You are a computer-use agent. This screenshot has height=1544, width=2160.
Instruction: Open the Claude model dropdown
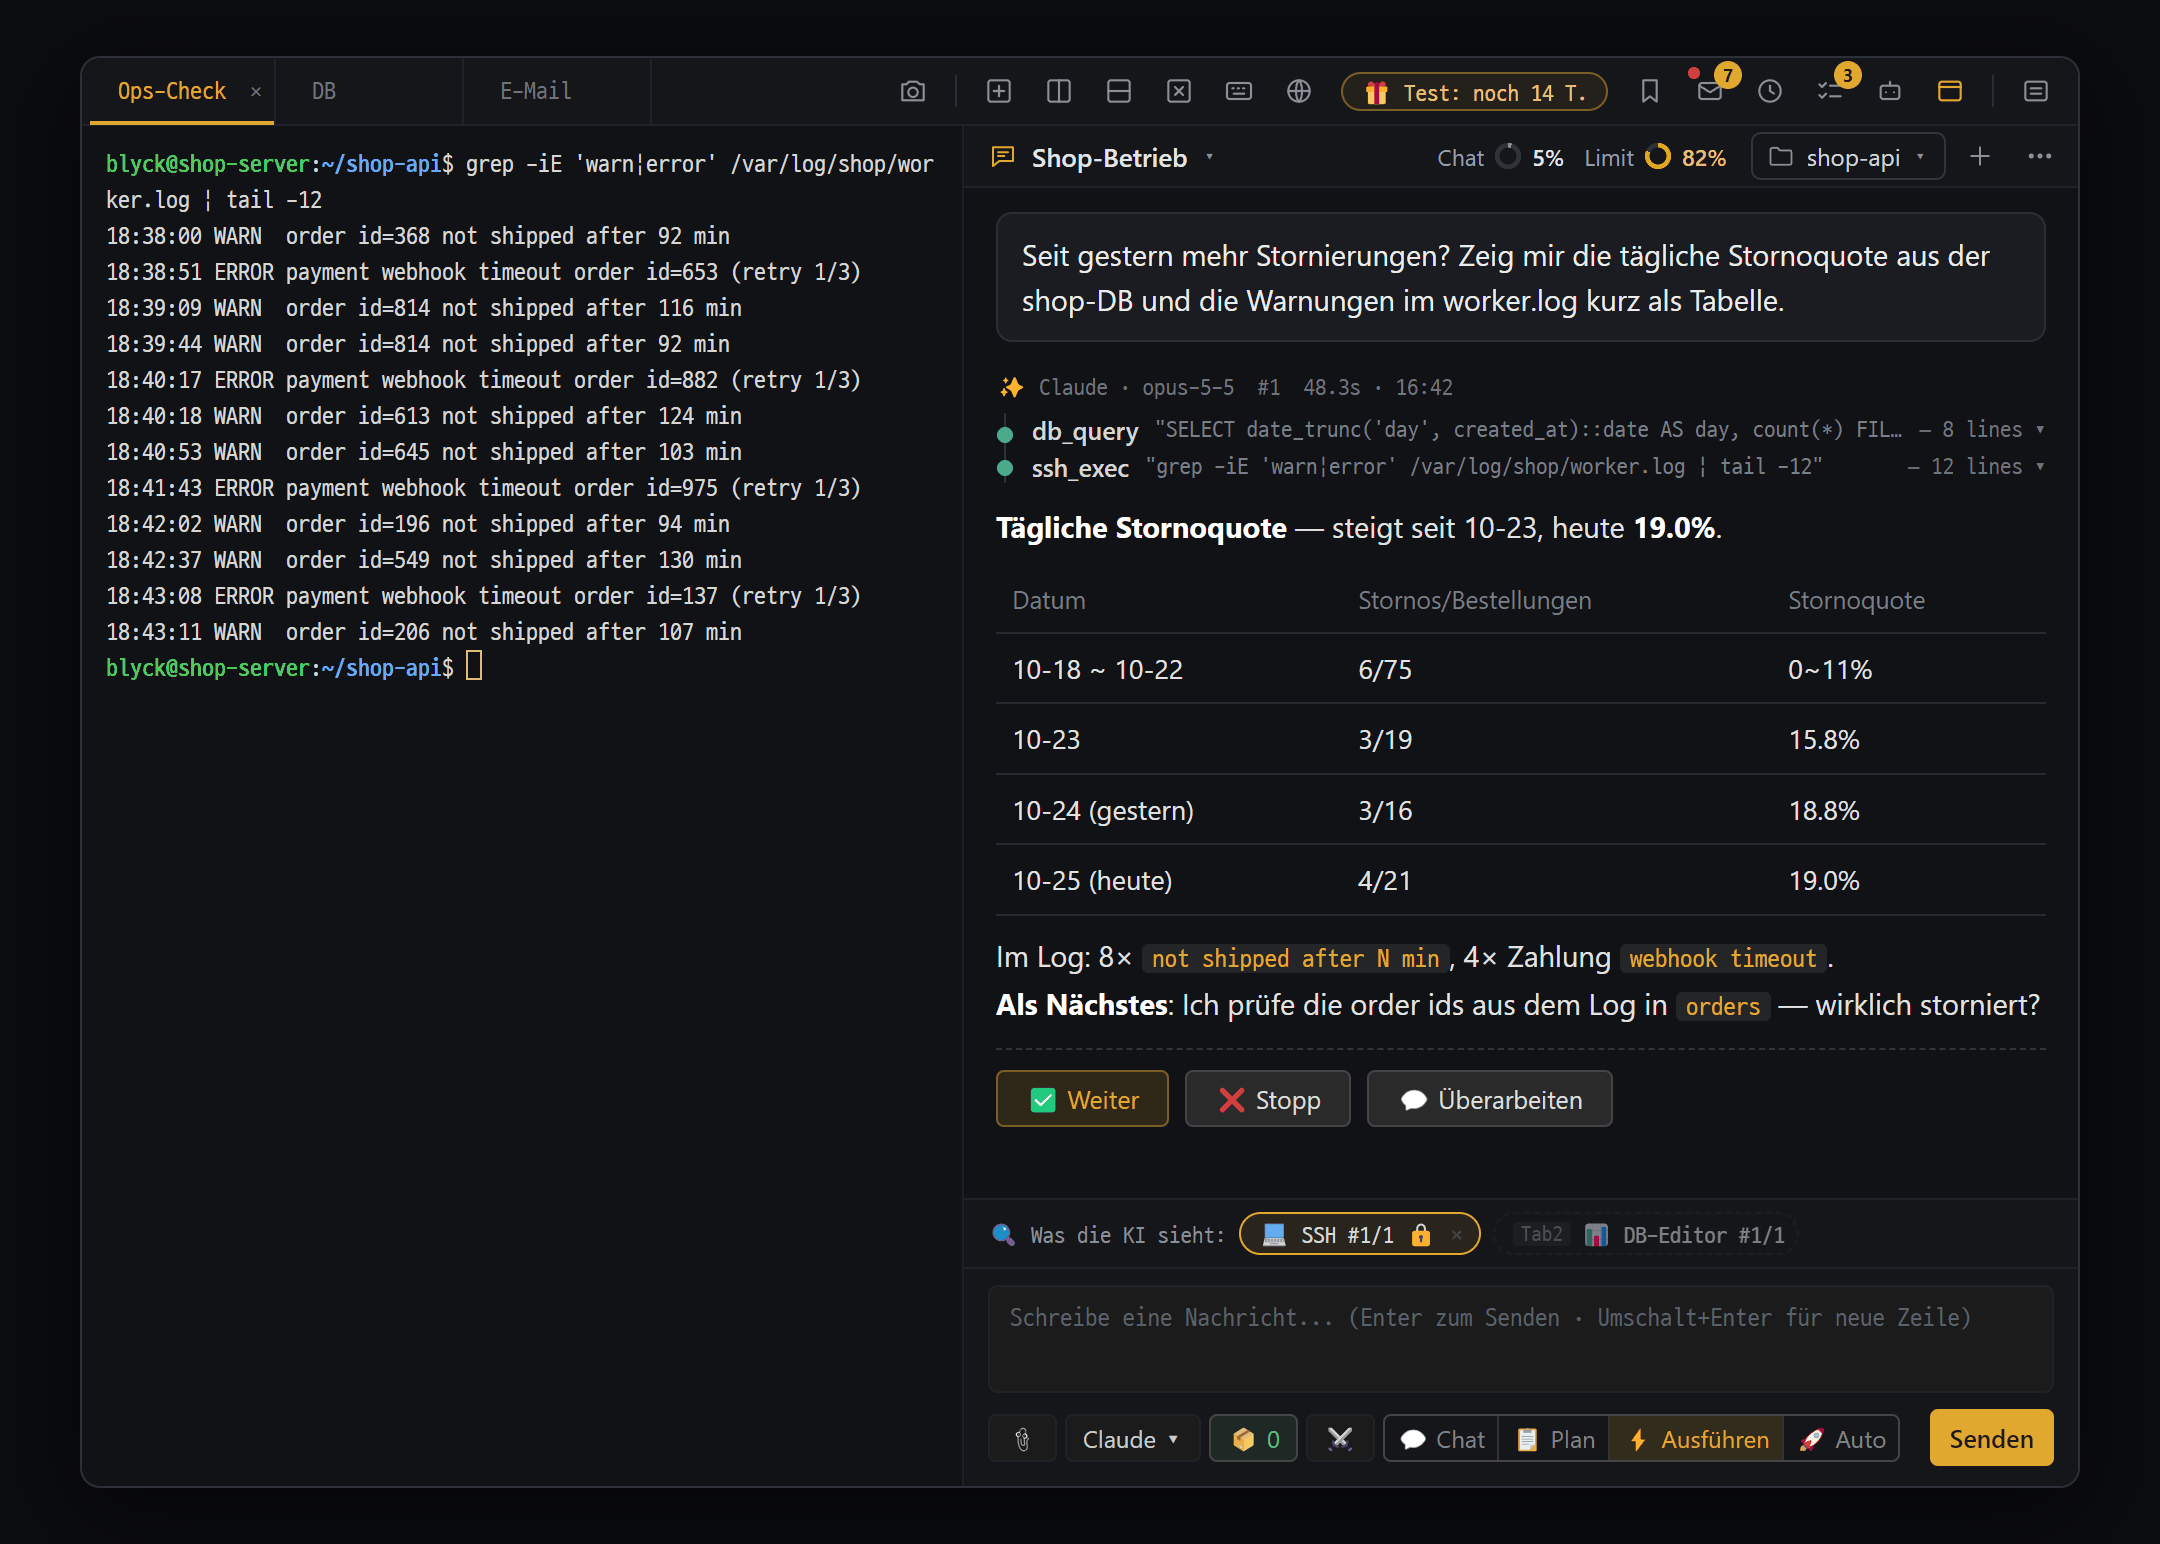(1132, 1439)
